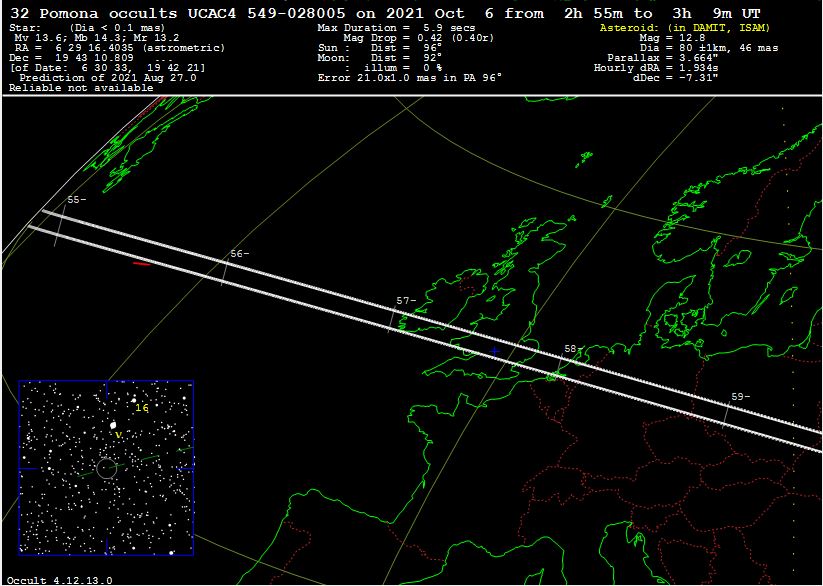Click the target star circle in star chart
The height and width of the screenshot is (586, 823).
106,468
